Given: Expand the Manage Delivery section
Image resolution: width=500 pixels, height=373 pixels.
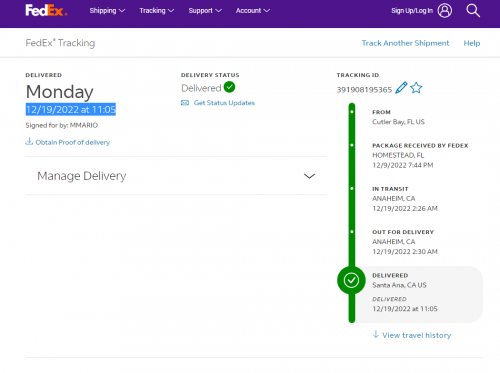Looking at the screenshot, I should click(176, 176).
